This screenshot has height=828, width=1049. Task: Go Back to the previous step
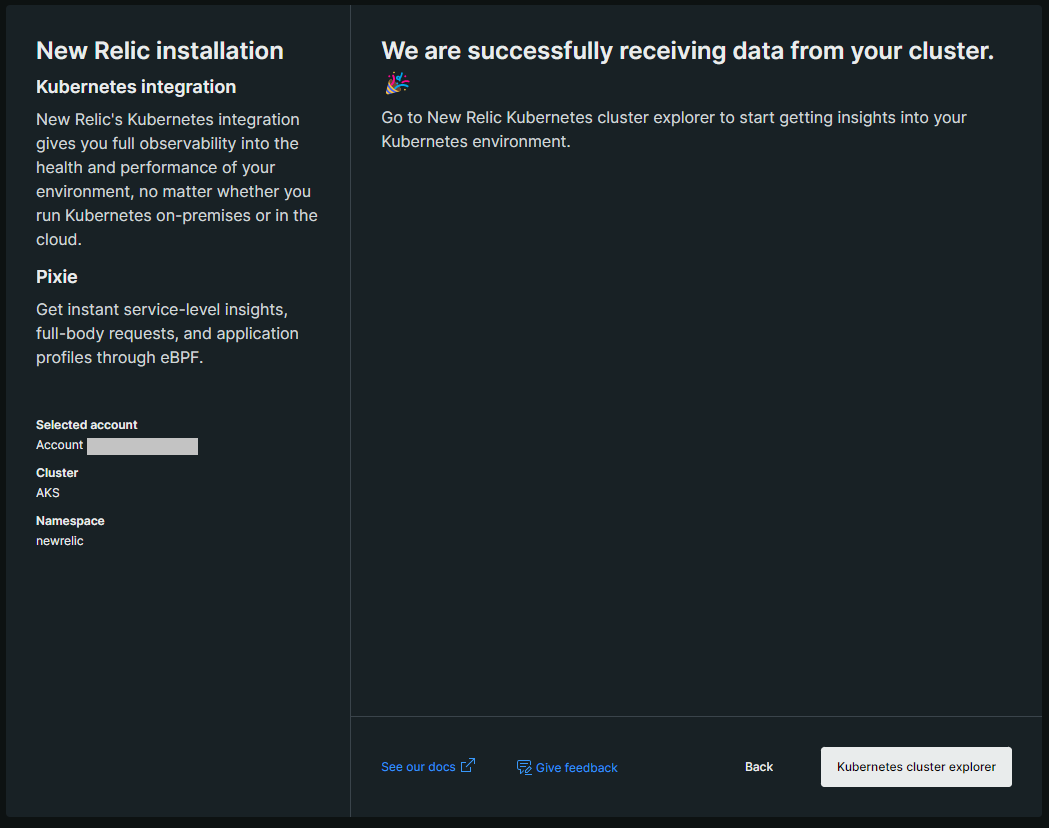click(759, 766)
